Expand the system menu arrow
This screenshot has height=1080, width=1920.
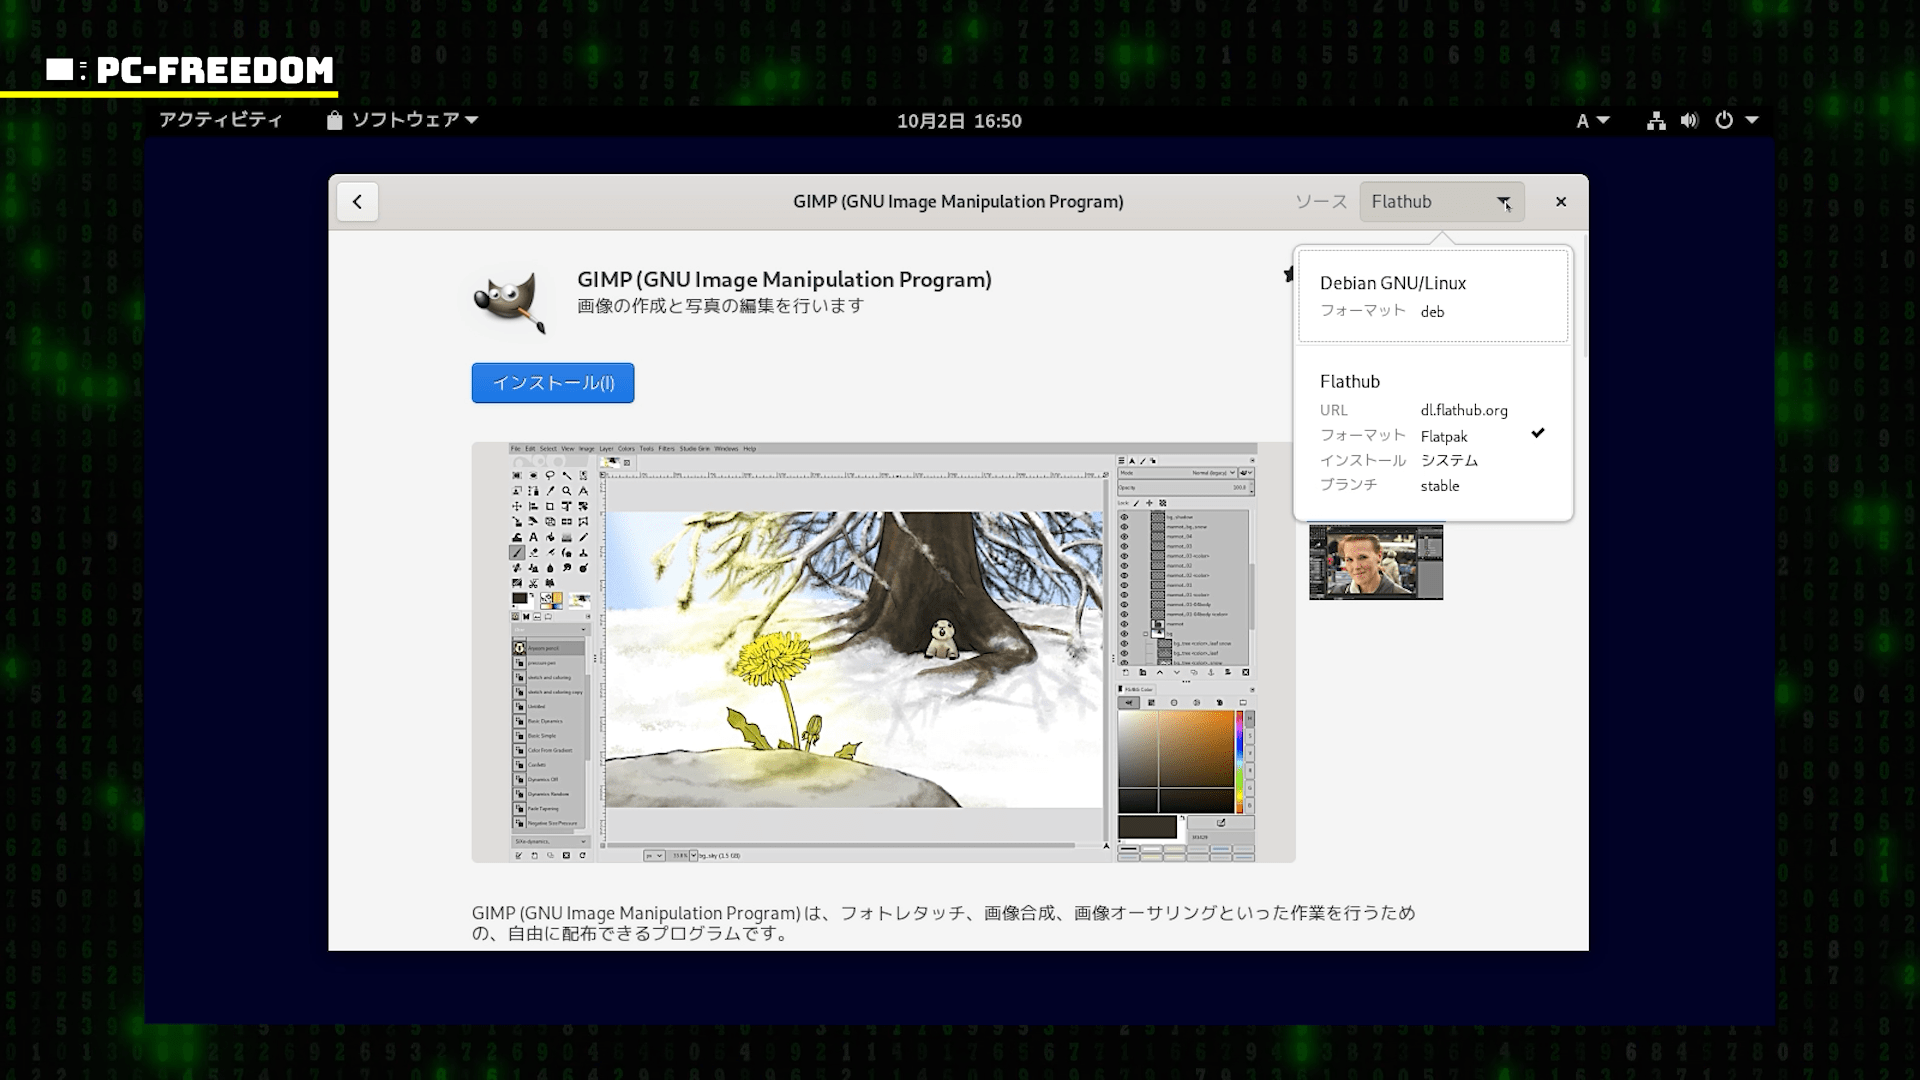1752,121
